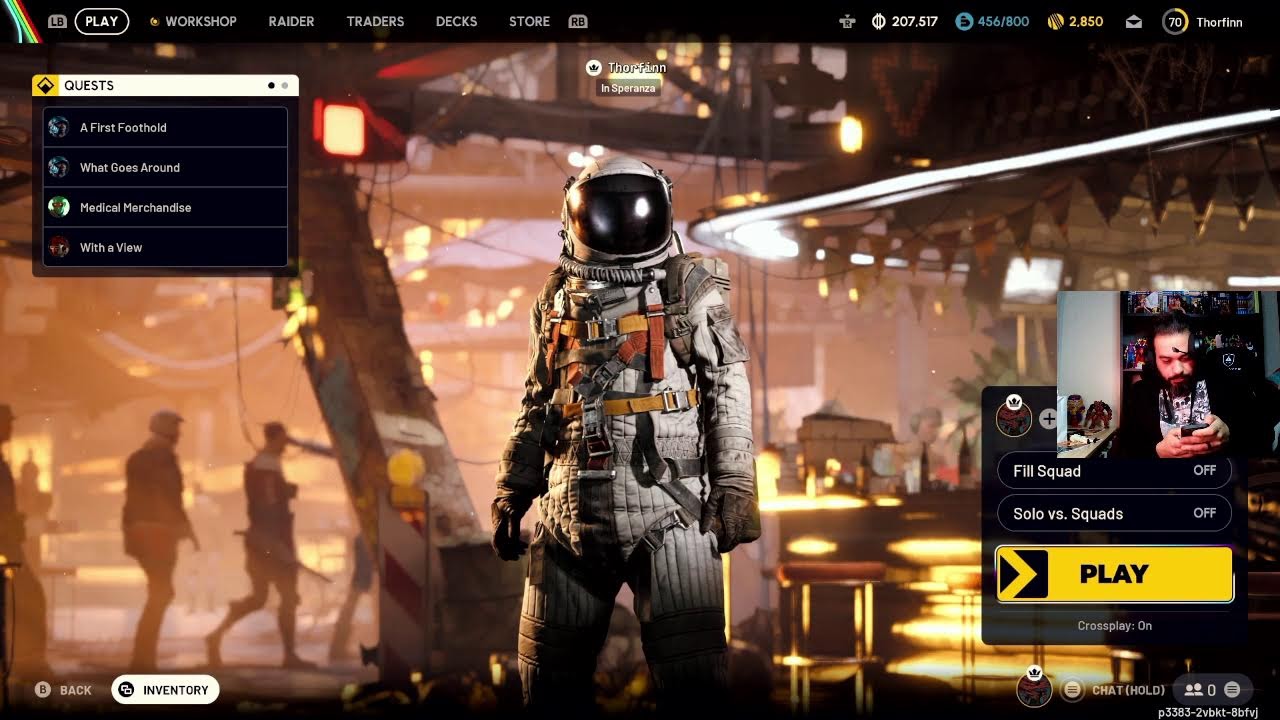Open the With a View quest
Viewport: 1280px width, 720px height.
pos(165,247)
